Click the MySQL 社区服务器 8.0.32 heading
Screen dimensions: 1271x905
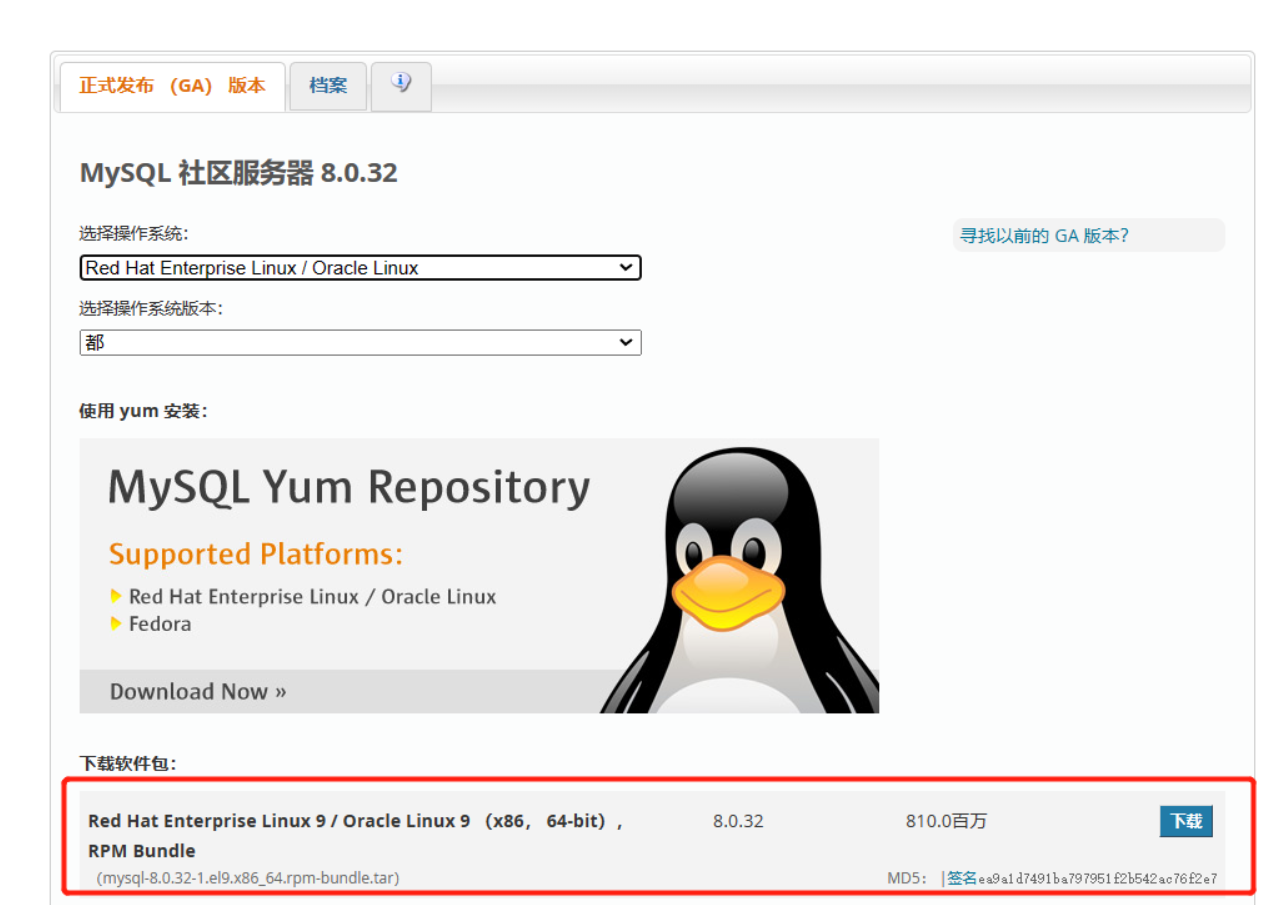[x=238, y=173]
